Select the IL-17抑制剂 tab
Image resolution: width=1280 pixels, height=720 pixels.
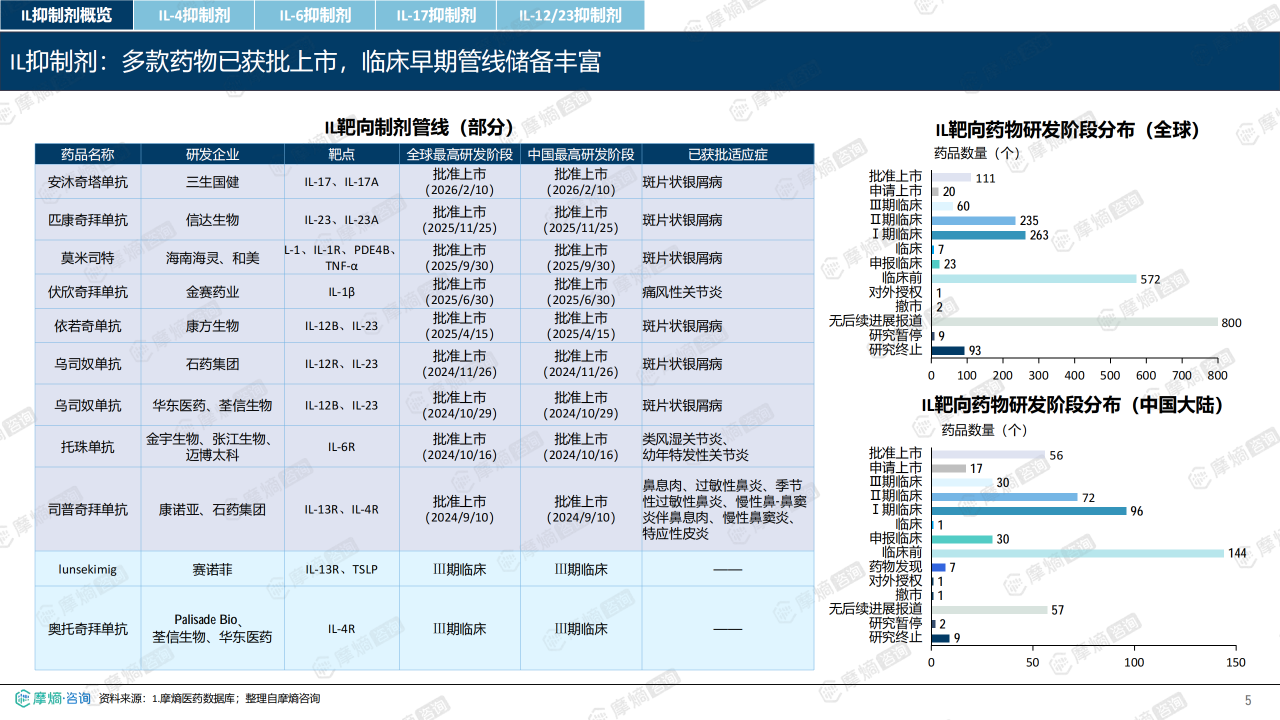[436, 15]
